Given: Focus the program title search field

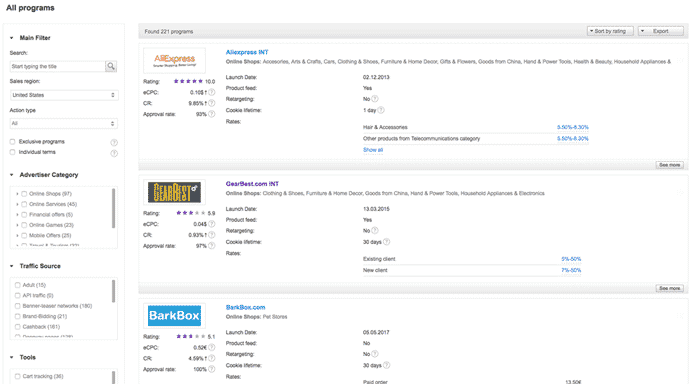Looking at the screenshot, I should pos(58,67).
